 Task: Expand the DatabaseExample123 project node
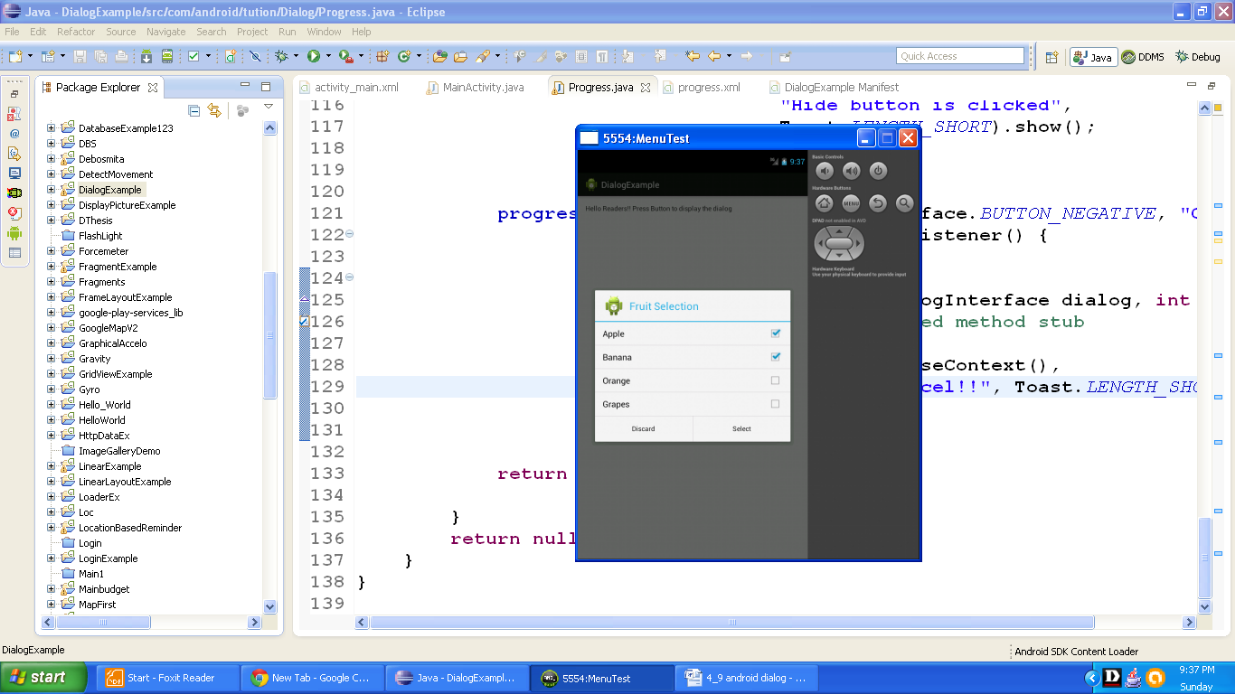51,128
